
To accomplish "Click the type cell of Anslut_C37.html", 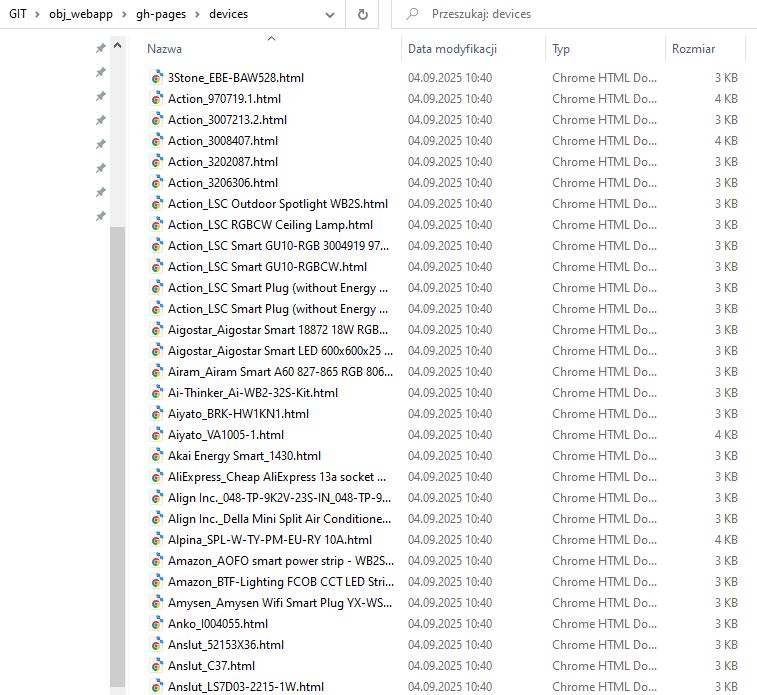I will point(604,666).
